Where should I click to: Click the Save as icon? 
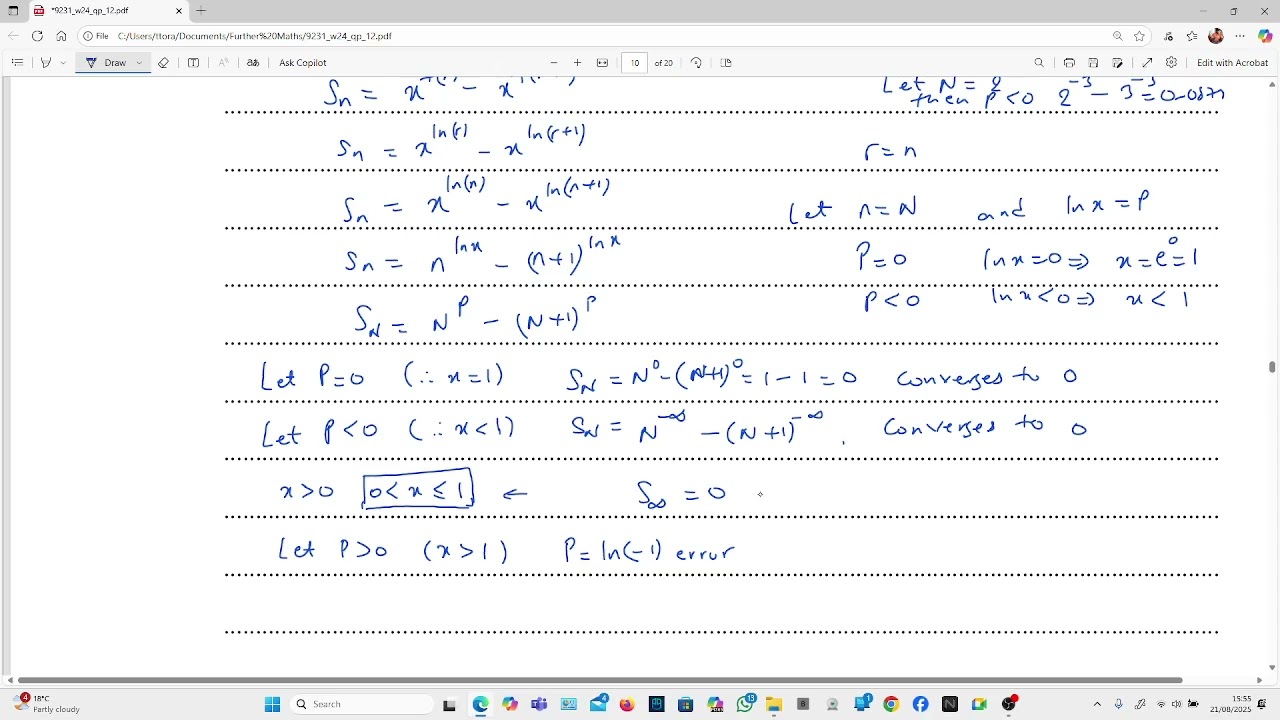(1117, 62)
